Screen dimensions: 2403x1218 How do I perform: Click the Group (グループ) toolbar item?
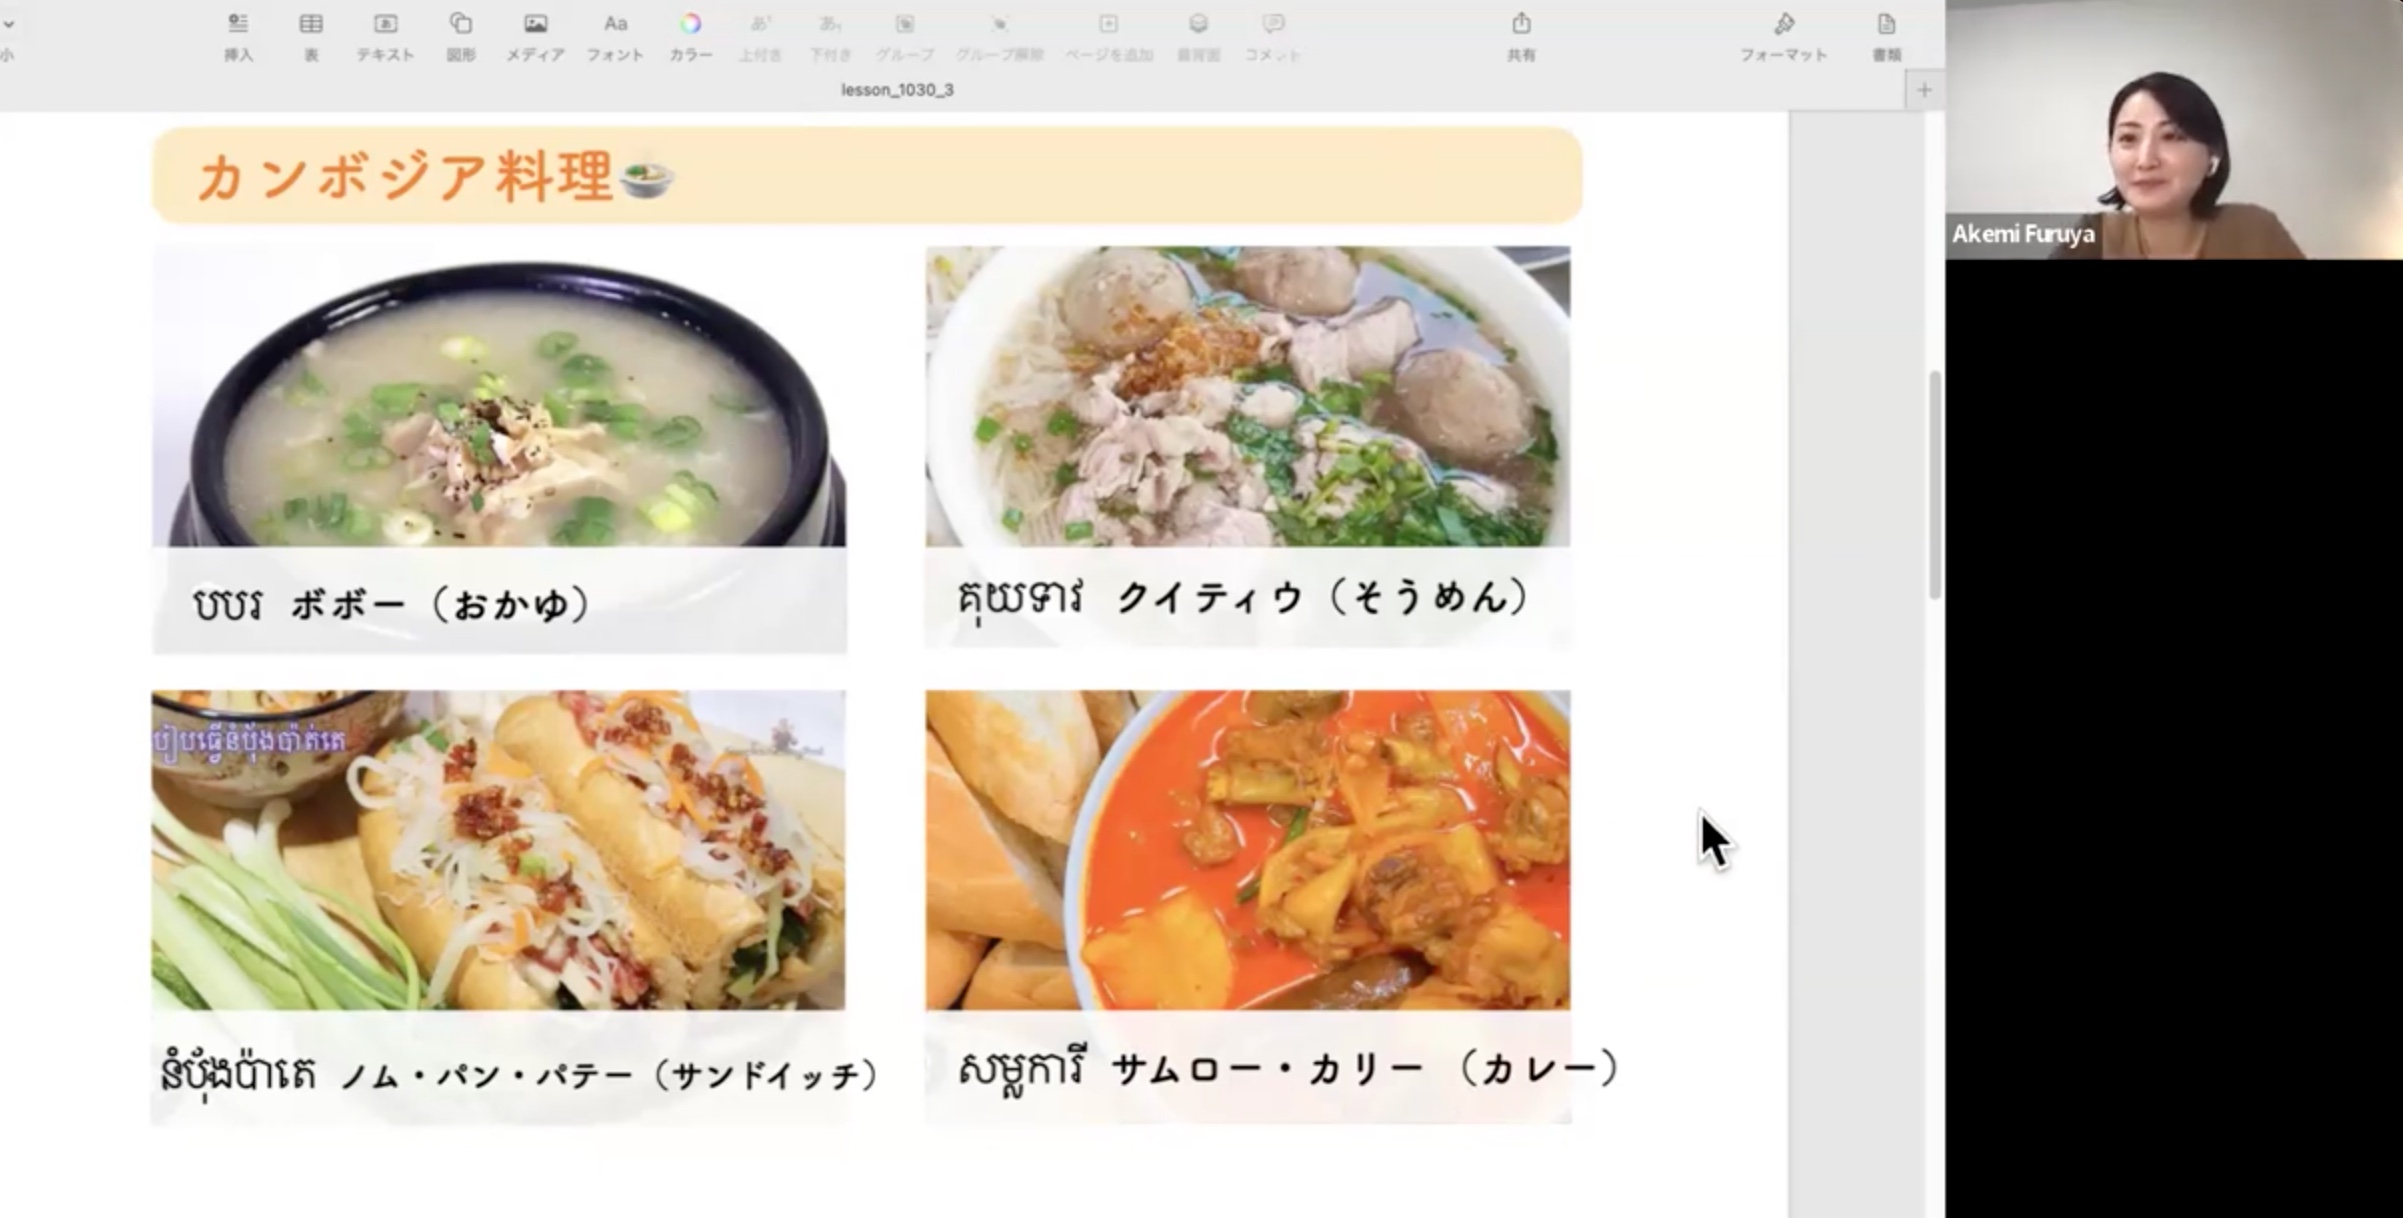point(904,24)
